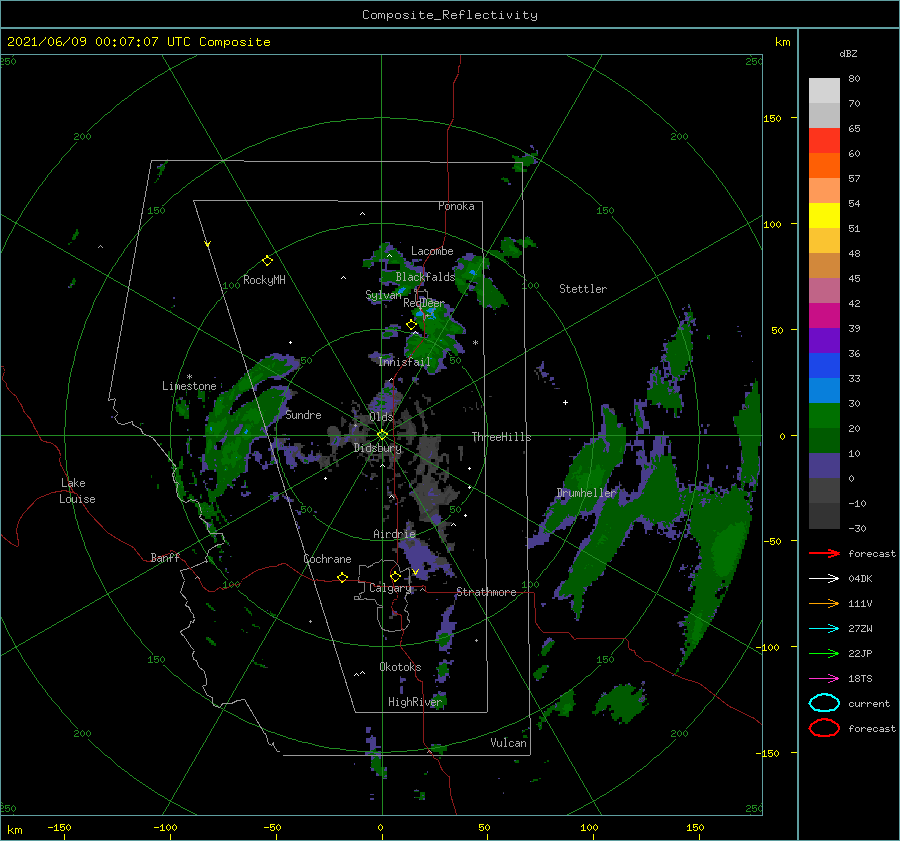The image size is (900, 841).
Task: Select the blue 33-36 dBZ swatch
Action: click(824, 366)
